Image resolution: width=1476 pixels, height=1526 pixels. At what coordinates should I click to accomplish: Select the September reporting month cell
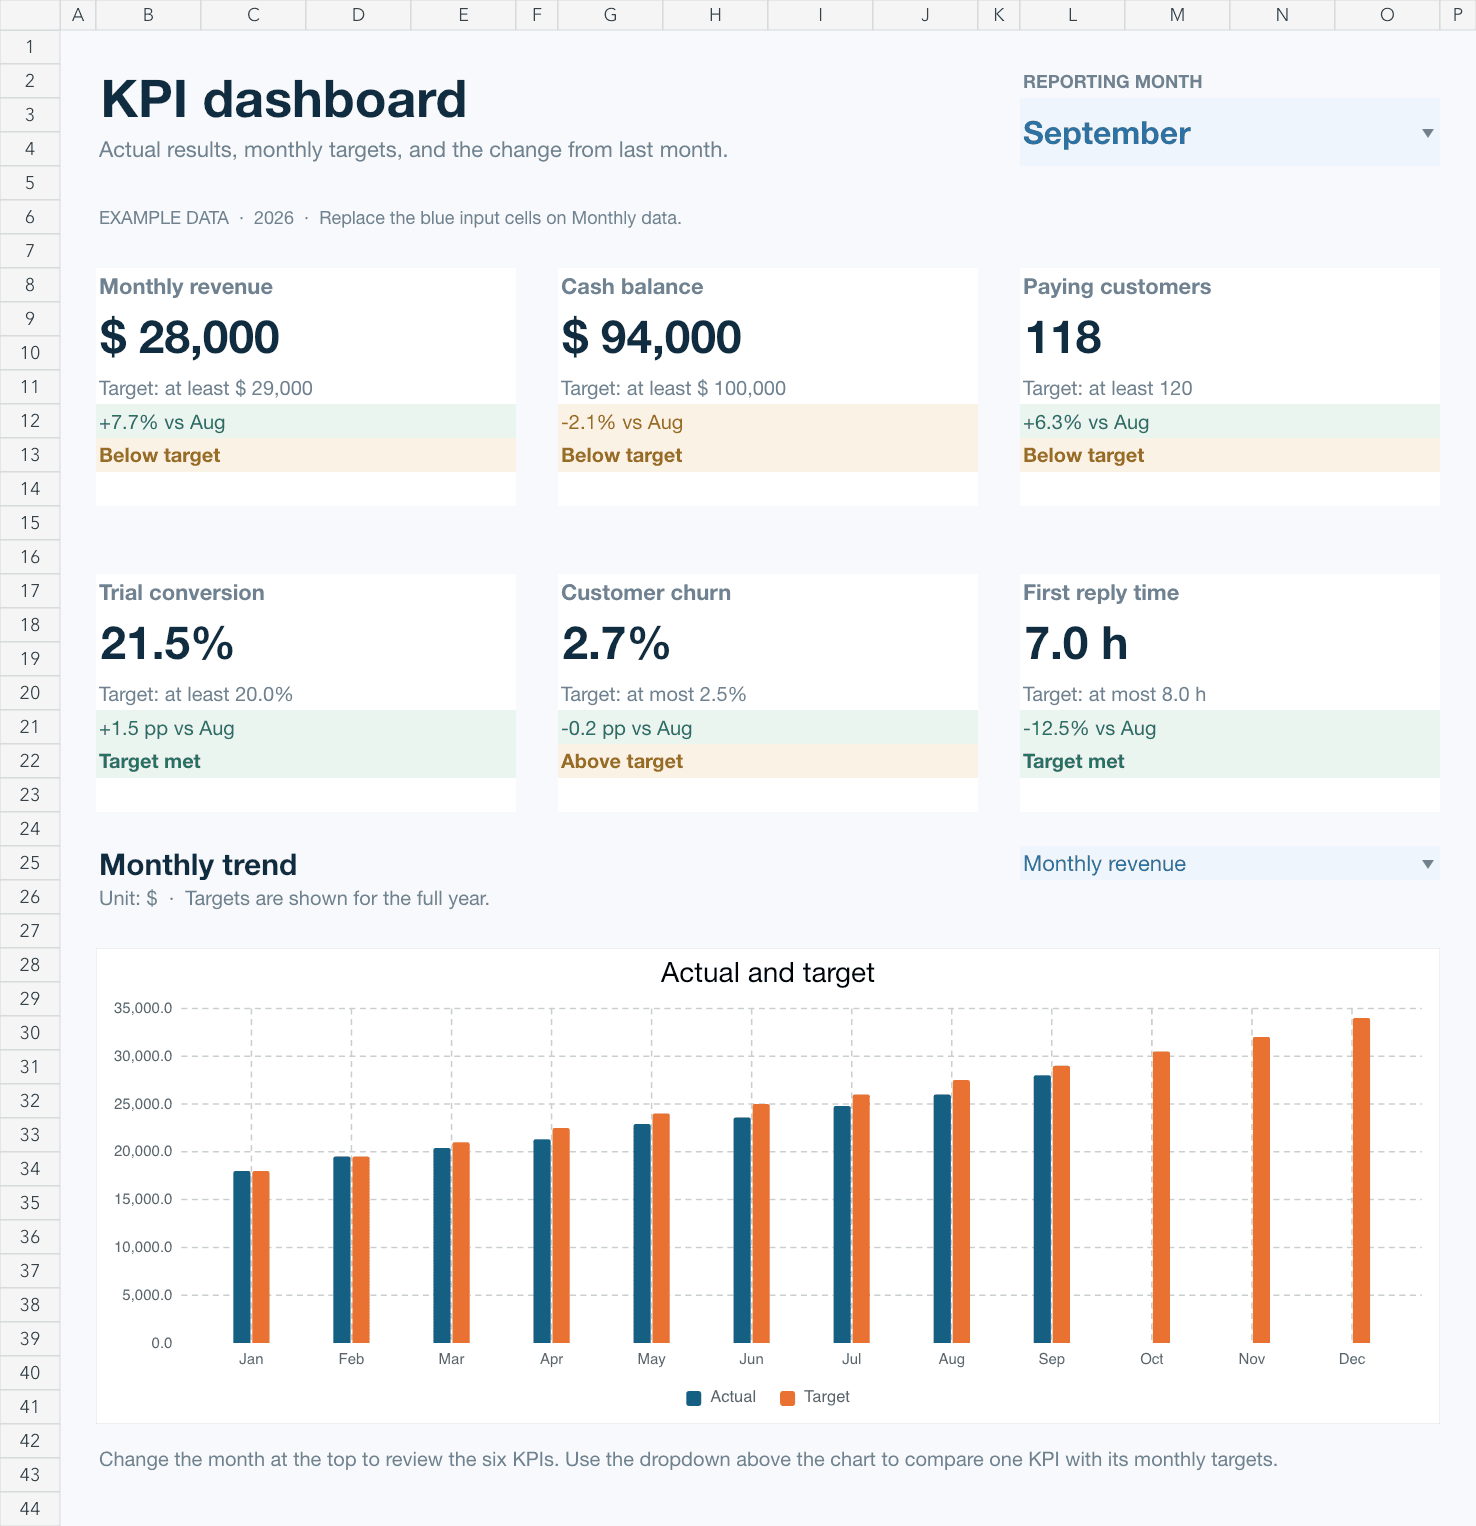point(1229,132)
